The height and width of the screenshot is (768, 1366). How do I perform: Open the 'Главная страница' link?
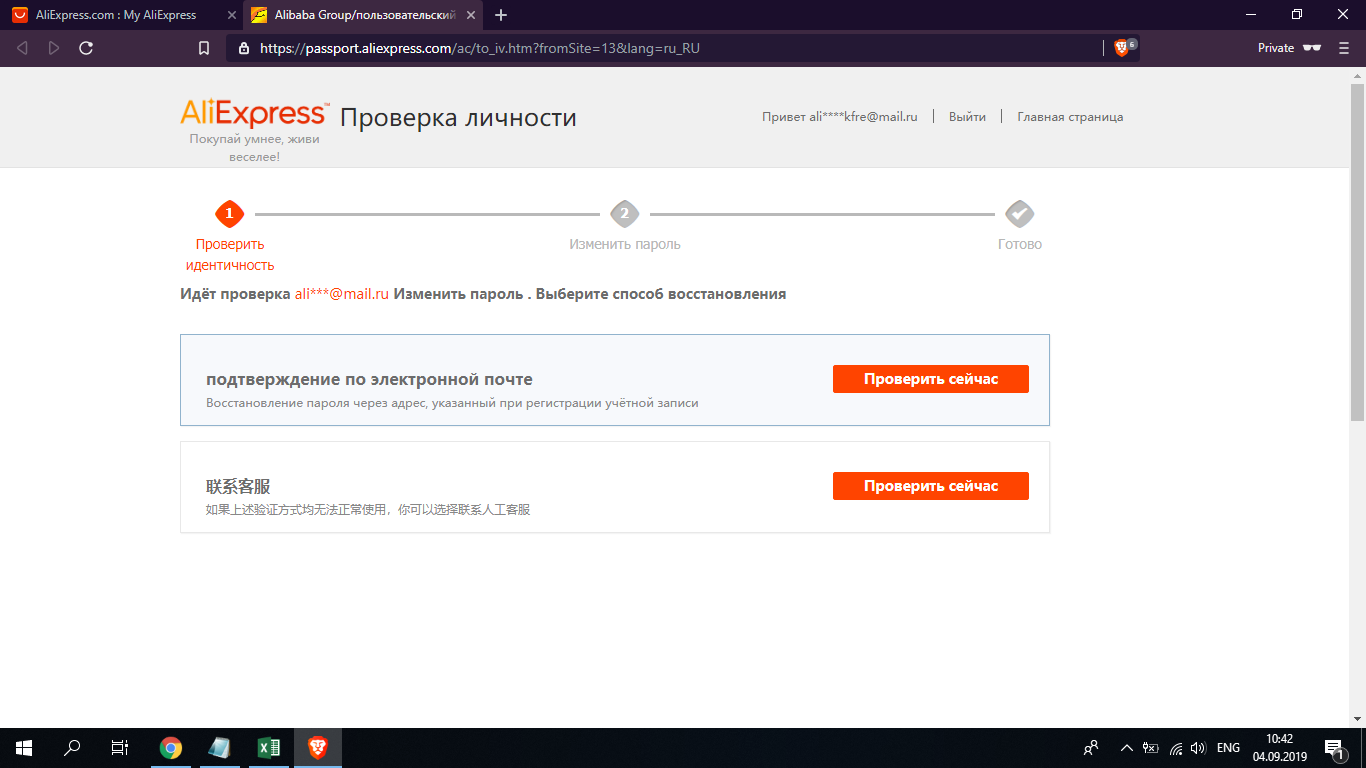(1070, 117)
